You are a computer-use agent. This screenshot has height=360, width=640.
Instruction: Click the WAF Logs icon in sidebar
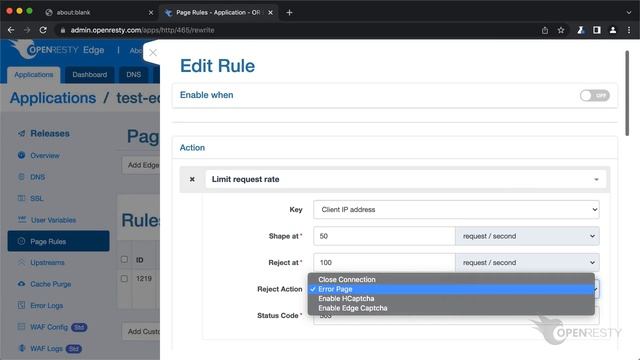tap(22, 348)
